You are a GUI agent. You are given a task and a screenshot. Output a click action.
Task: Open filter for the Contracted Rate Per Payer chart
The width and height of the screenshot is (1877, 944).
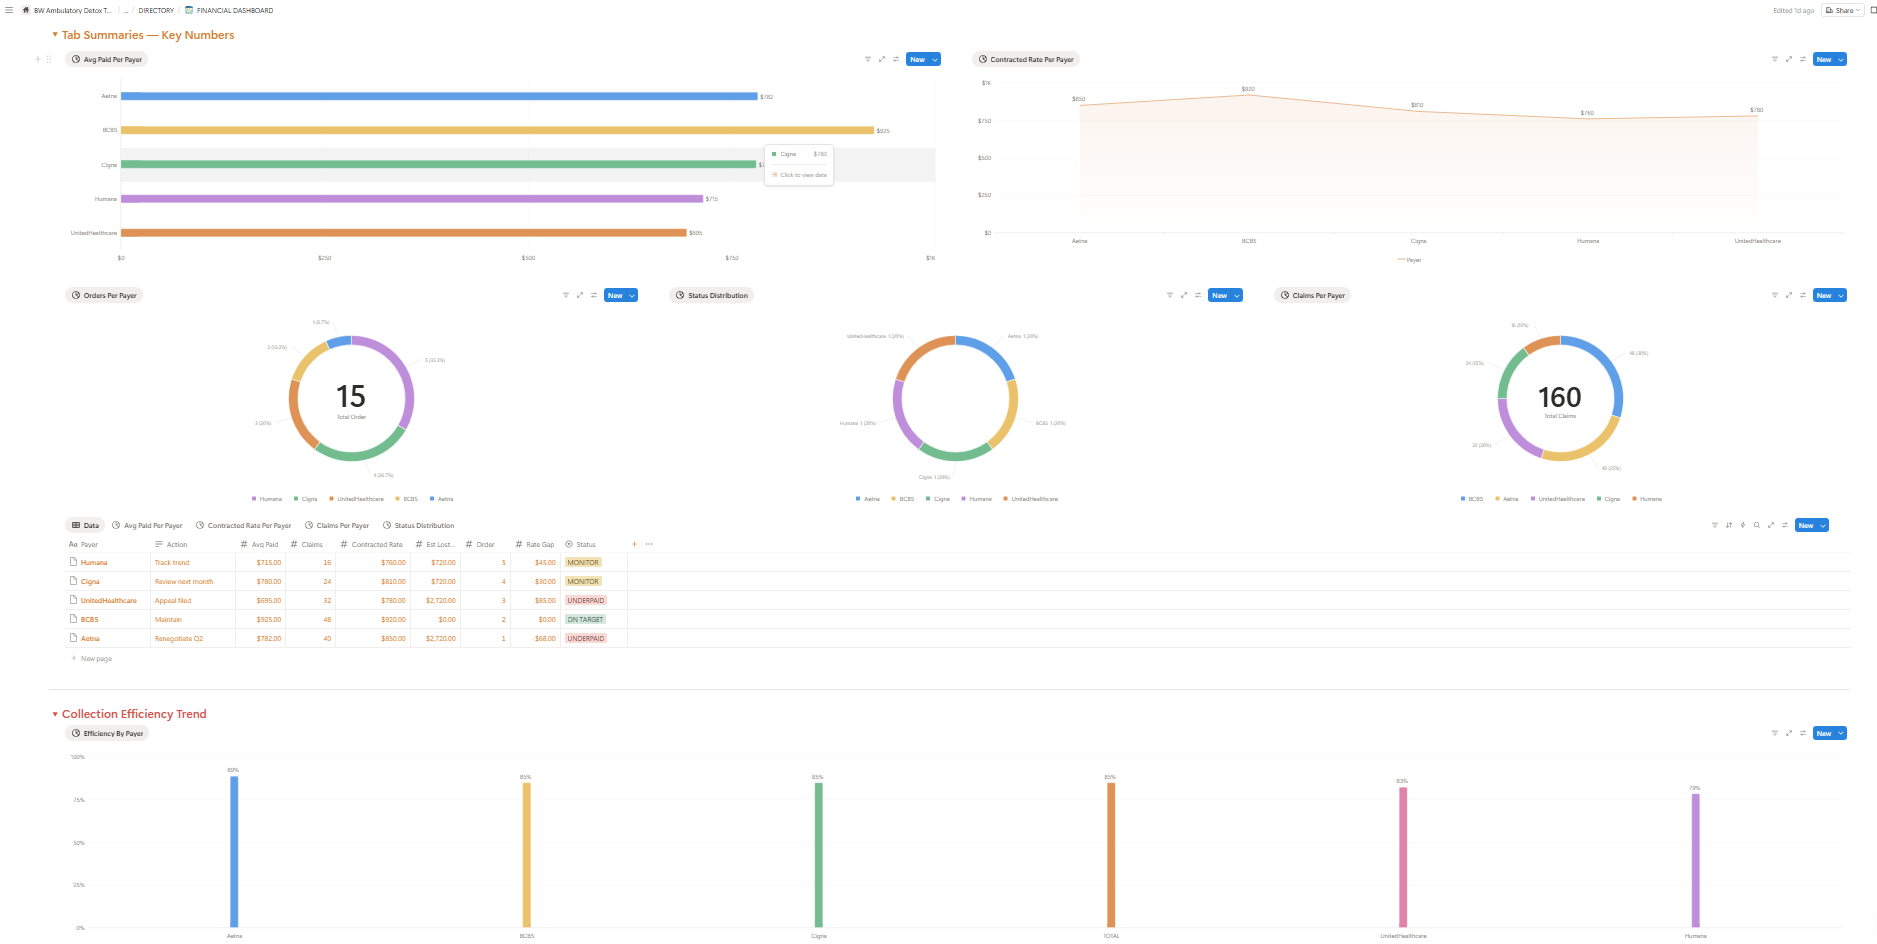click(x=1775, y=59)
